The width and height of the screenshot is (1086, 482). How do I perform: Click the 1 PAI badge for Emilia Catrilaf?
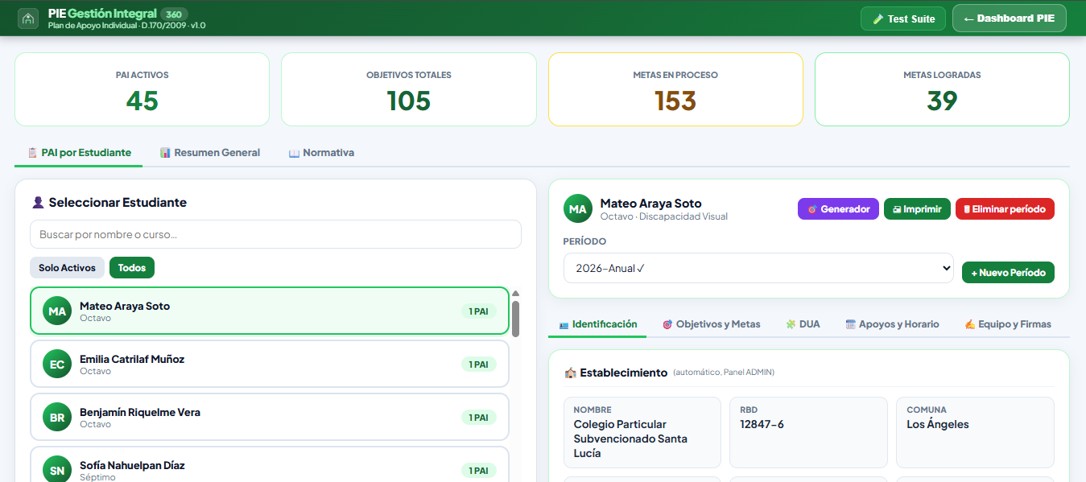[x=479, y=364]
